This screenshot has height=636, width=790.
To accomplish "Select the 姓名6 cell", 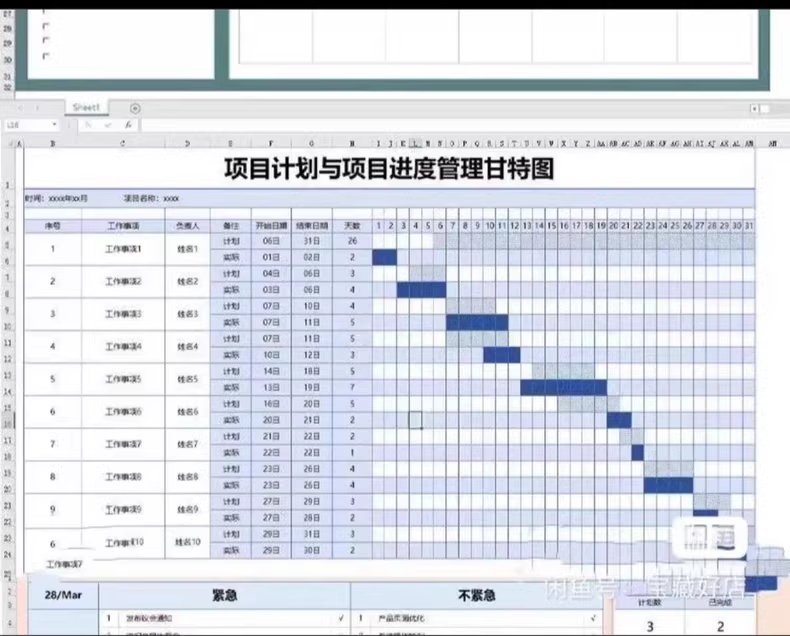I will click(x=187, y=412).
